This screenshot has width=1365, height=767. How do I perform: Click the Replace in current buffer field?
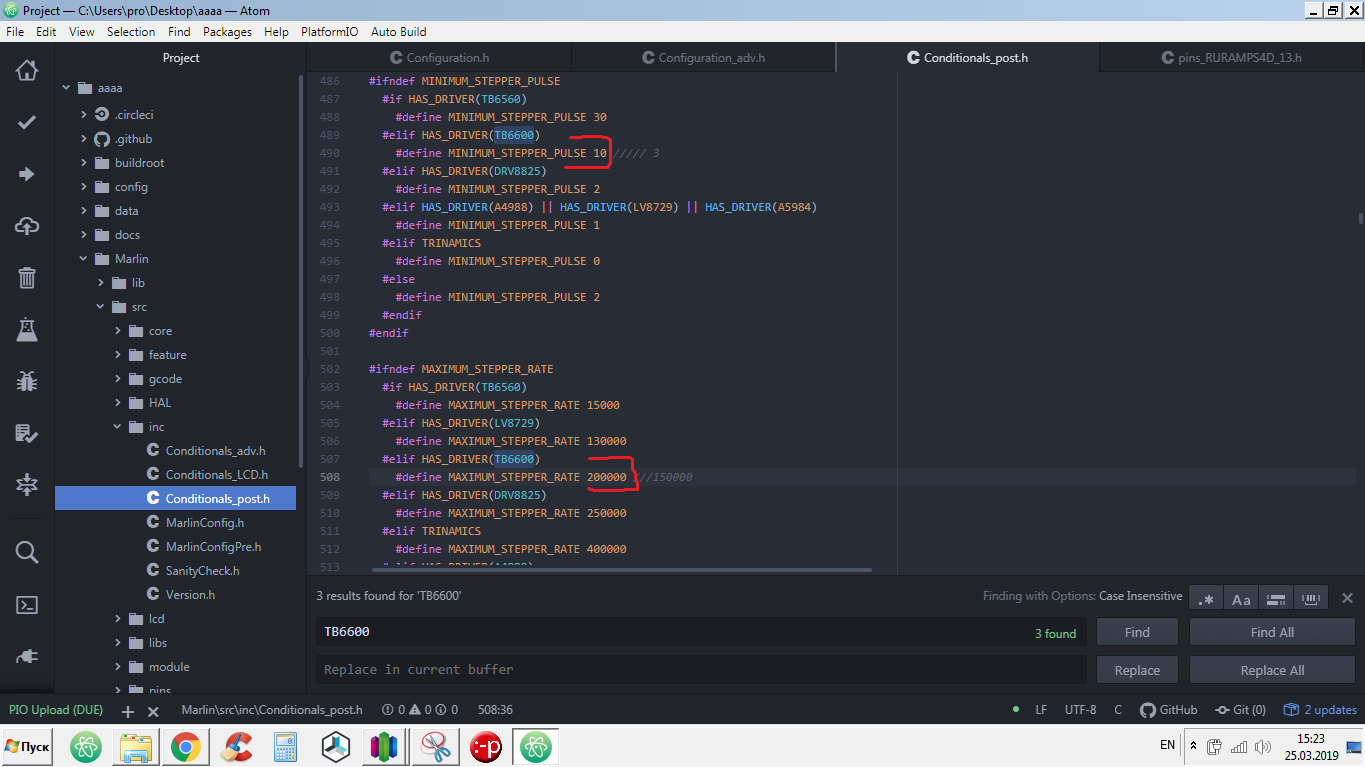click(x=700, y=670)
